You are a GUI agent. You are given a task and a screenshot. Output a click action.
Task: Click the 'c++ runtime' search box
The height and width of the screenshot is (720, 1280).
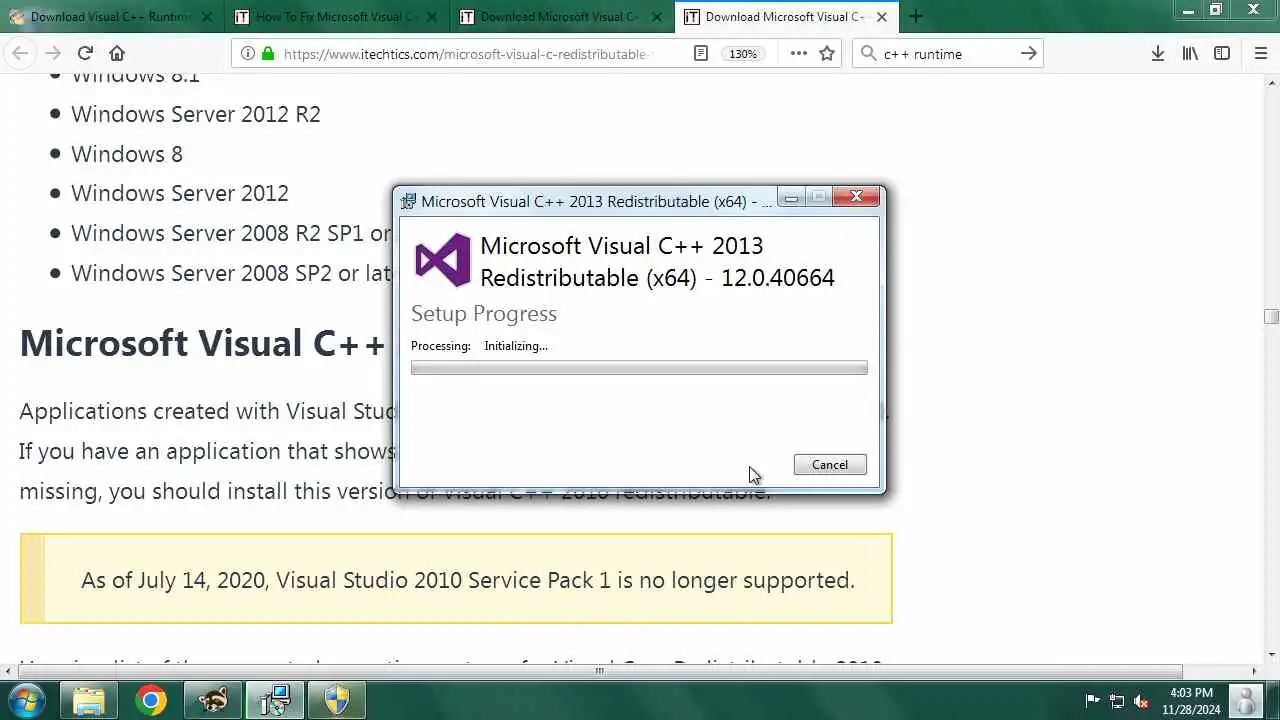point(945,54)
